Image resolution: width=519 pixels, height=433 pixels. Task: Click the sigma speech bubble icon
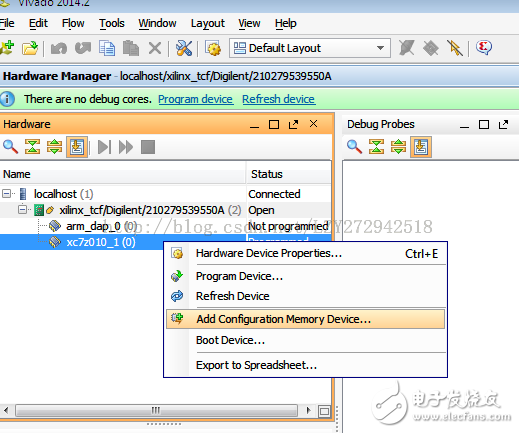point(484,48)
